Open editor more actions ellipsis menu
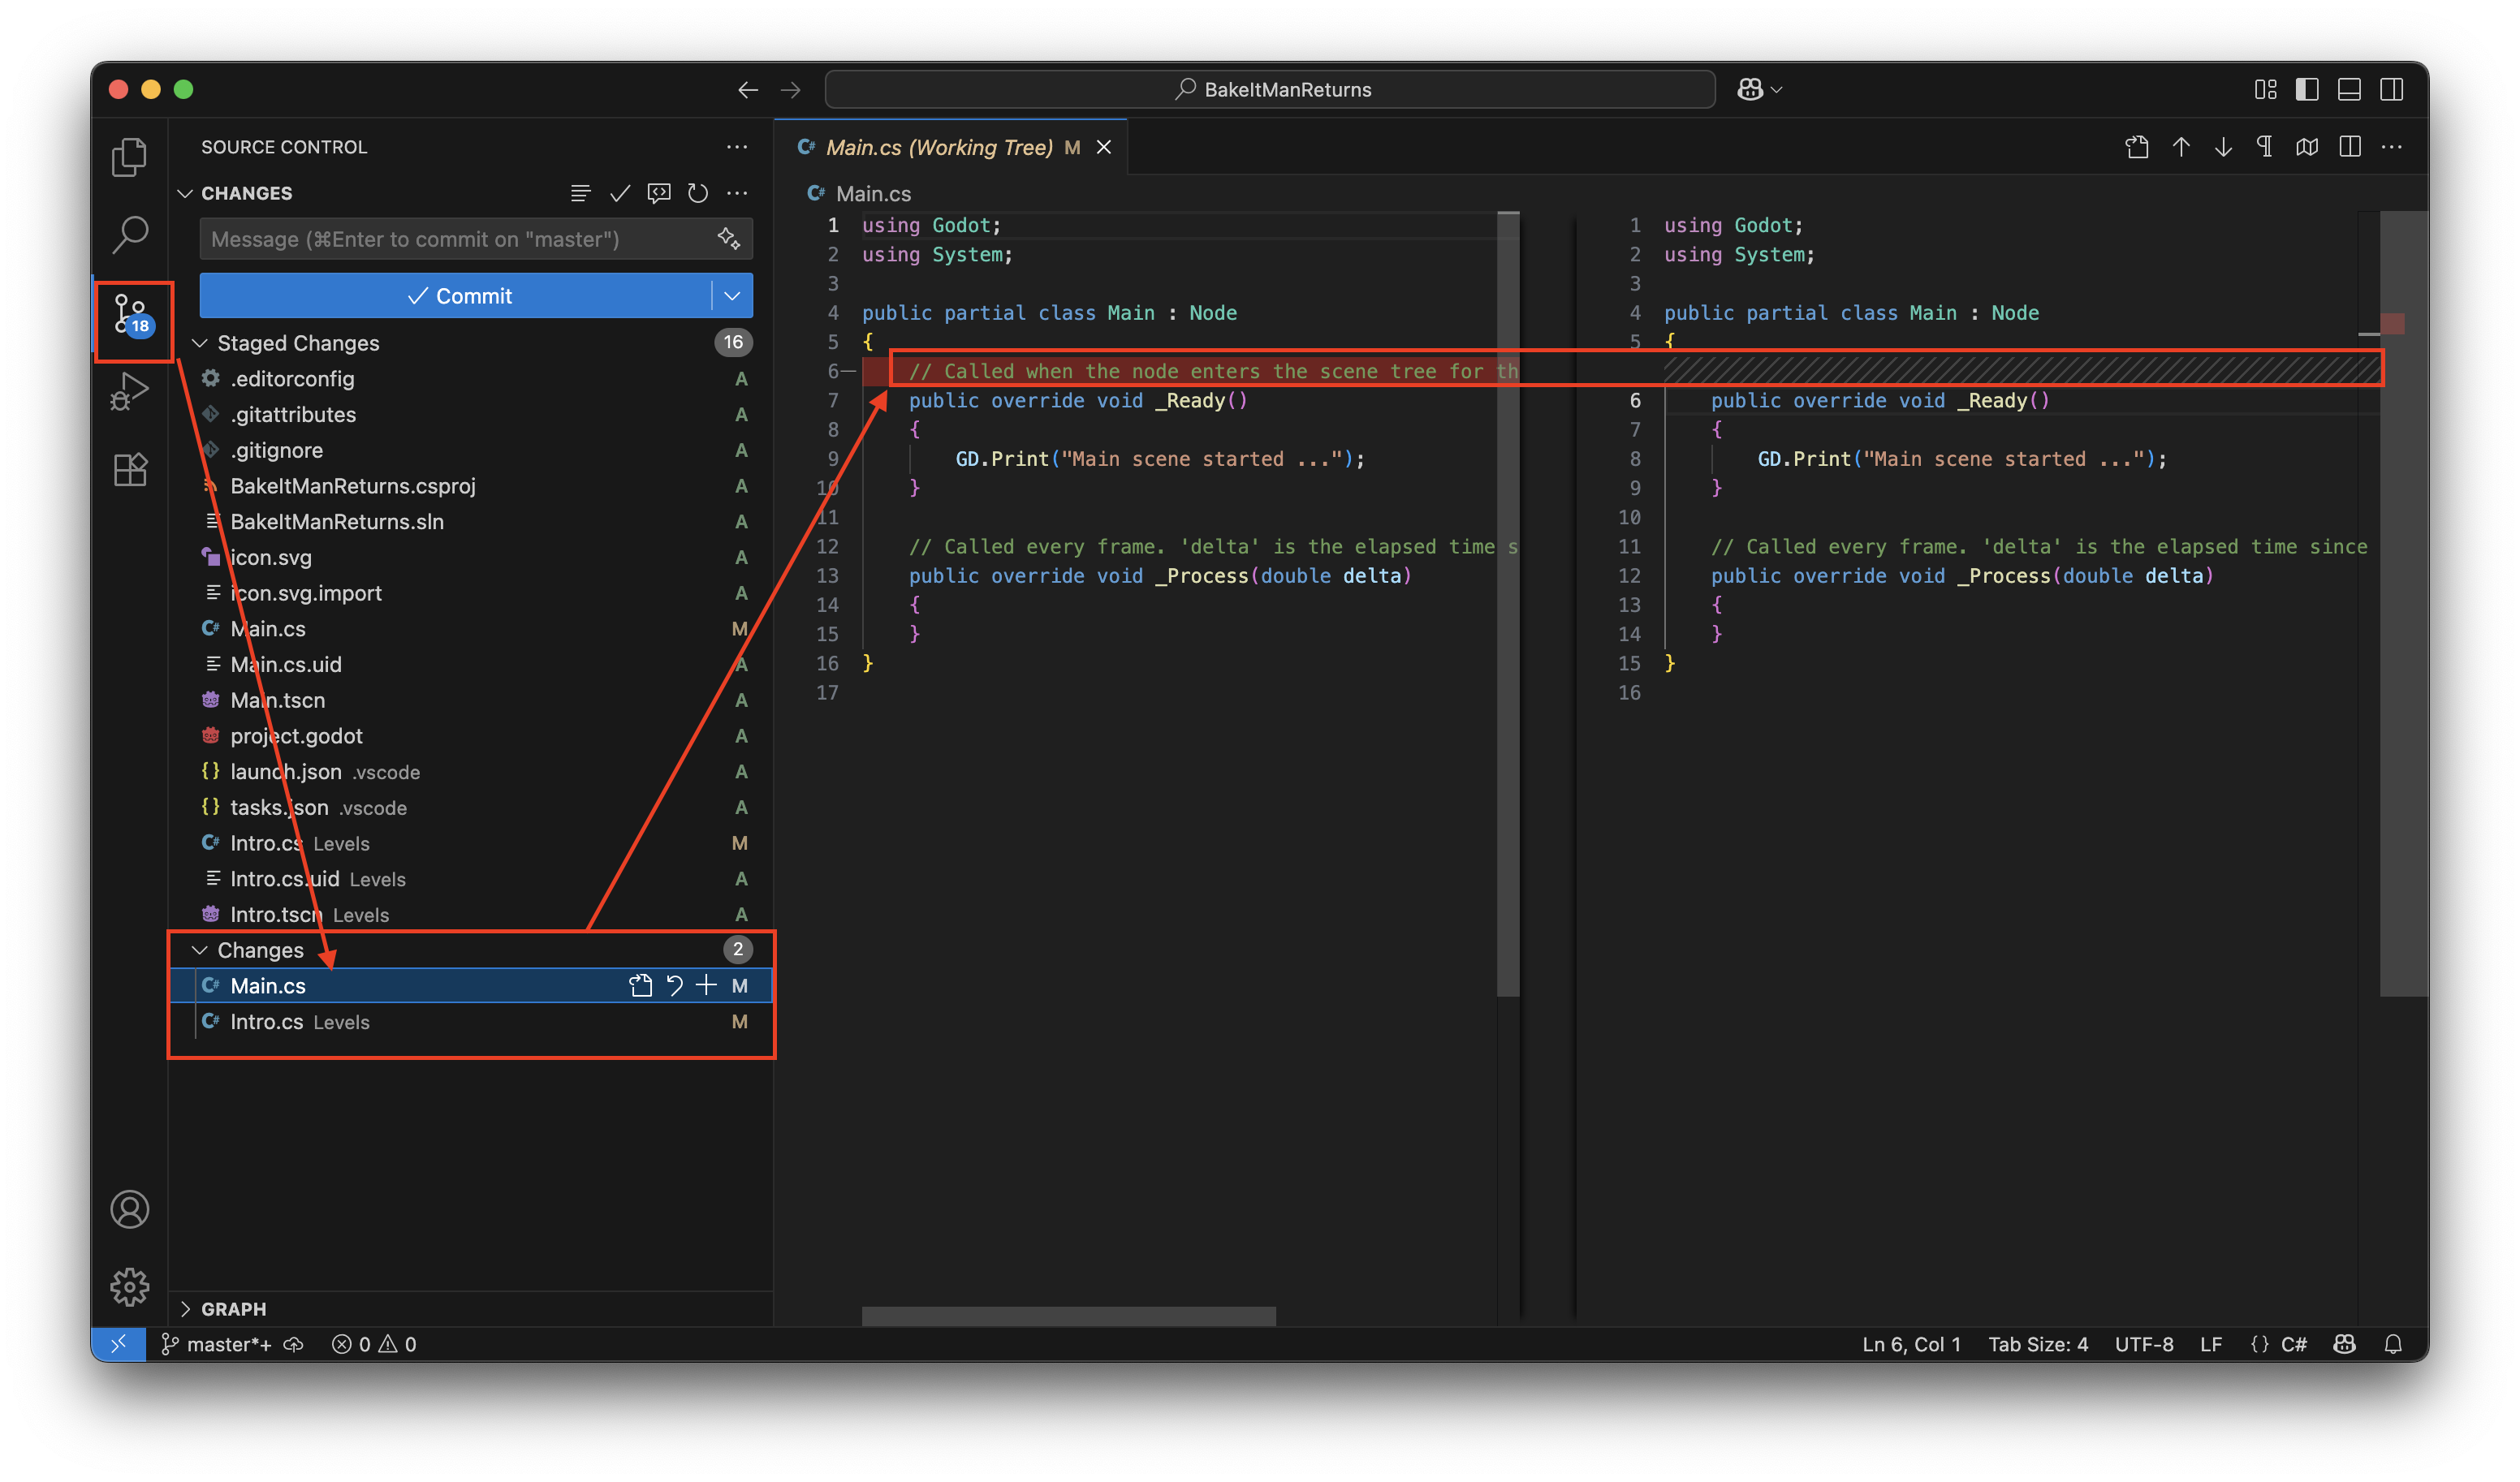 pos(2392,147)
